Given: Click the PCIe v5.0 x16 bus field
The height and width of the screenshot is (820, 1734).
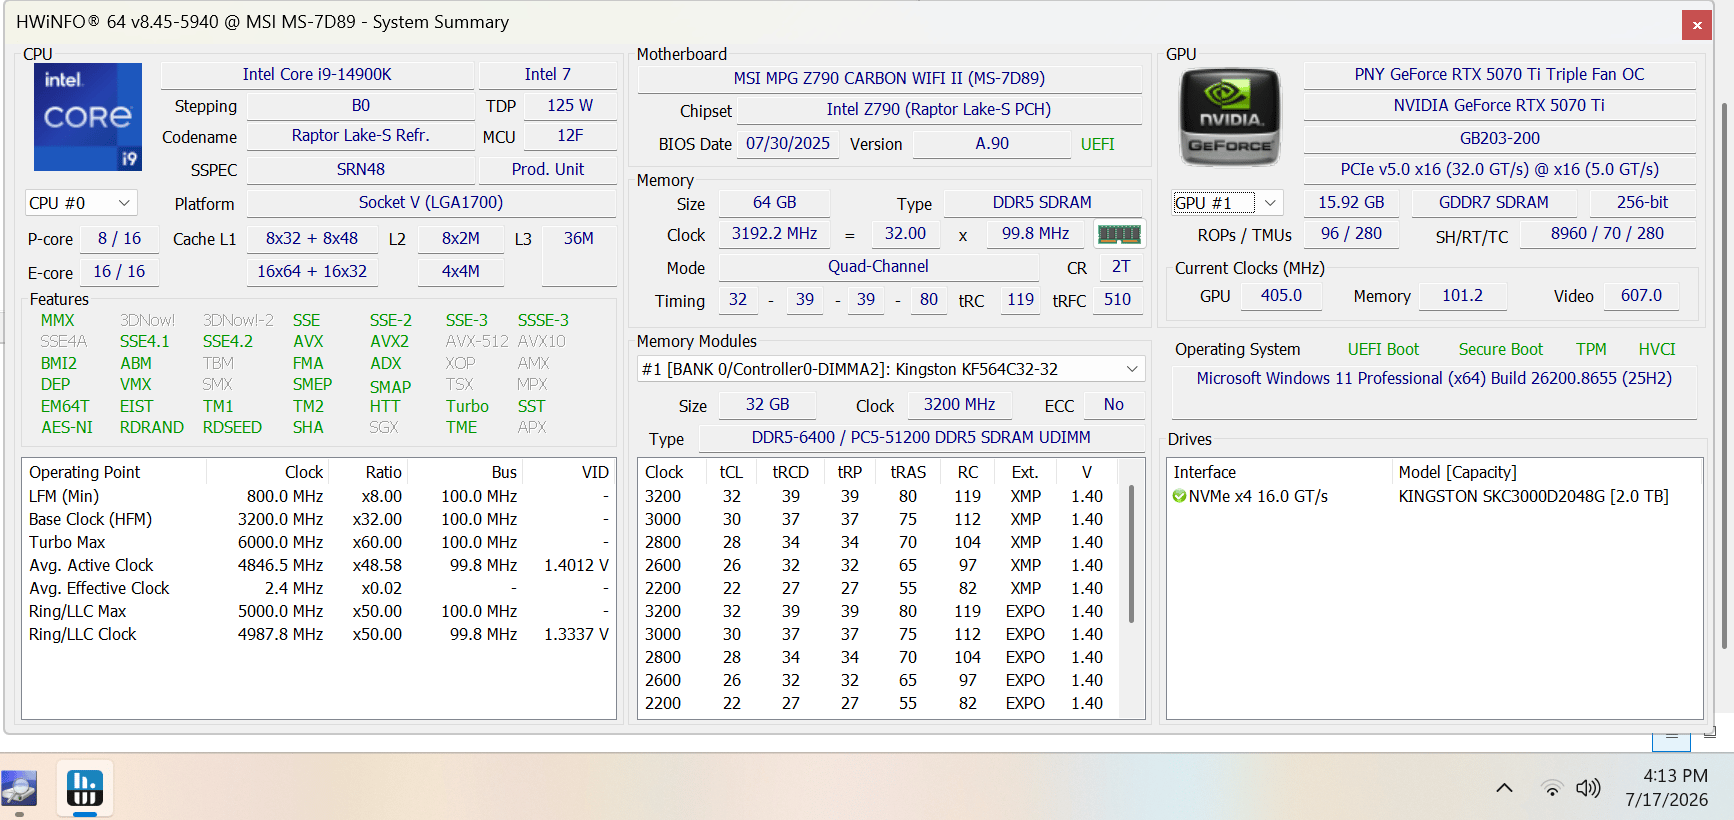Looking at the screenshot, I should tap(1499, 169).
